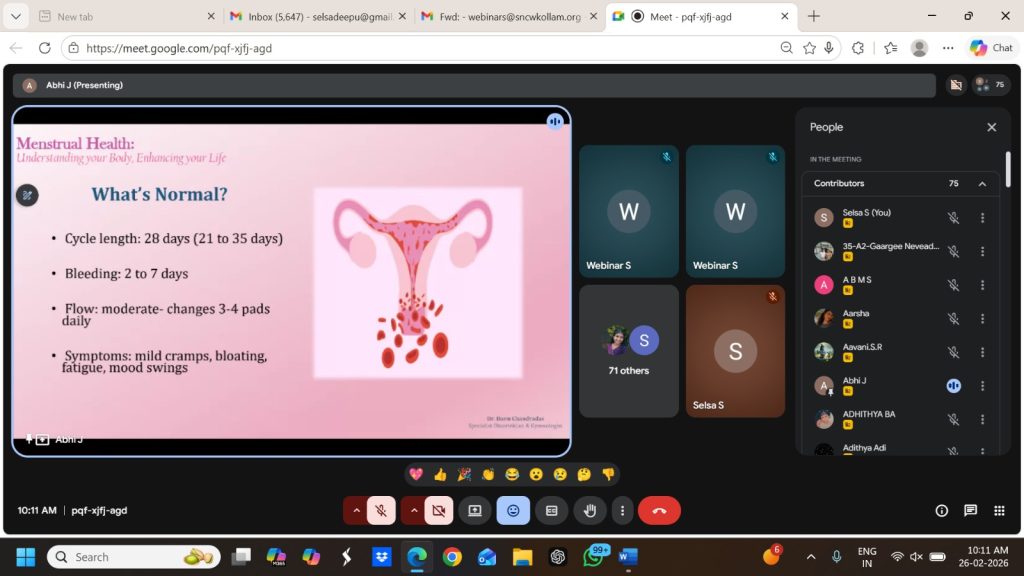Open the Present now screen share button
The image size is (1024, 576).
tap(475, 510)
